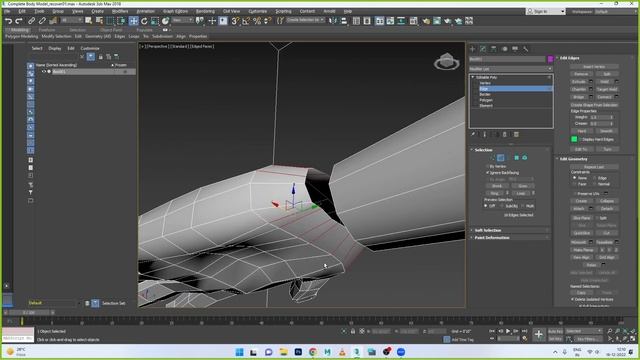This screenshot has width=640, height=360.
Task: Click the Undo arrow in main toolbar
Action: click(9, 21)
